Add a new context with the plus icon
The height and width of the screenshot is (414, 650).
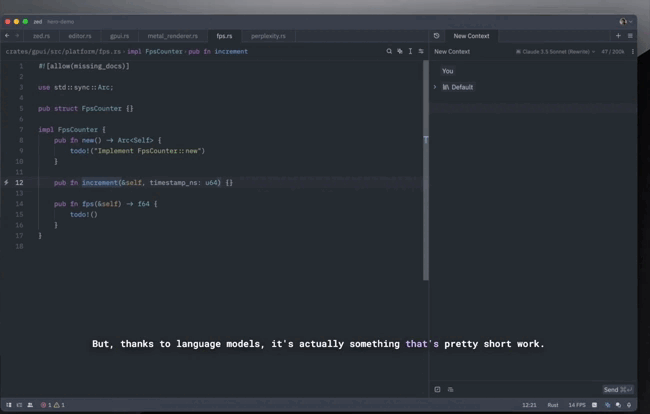(618, 35)
